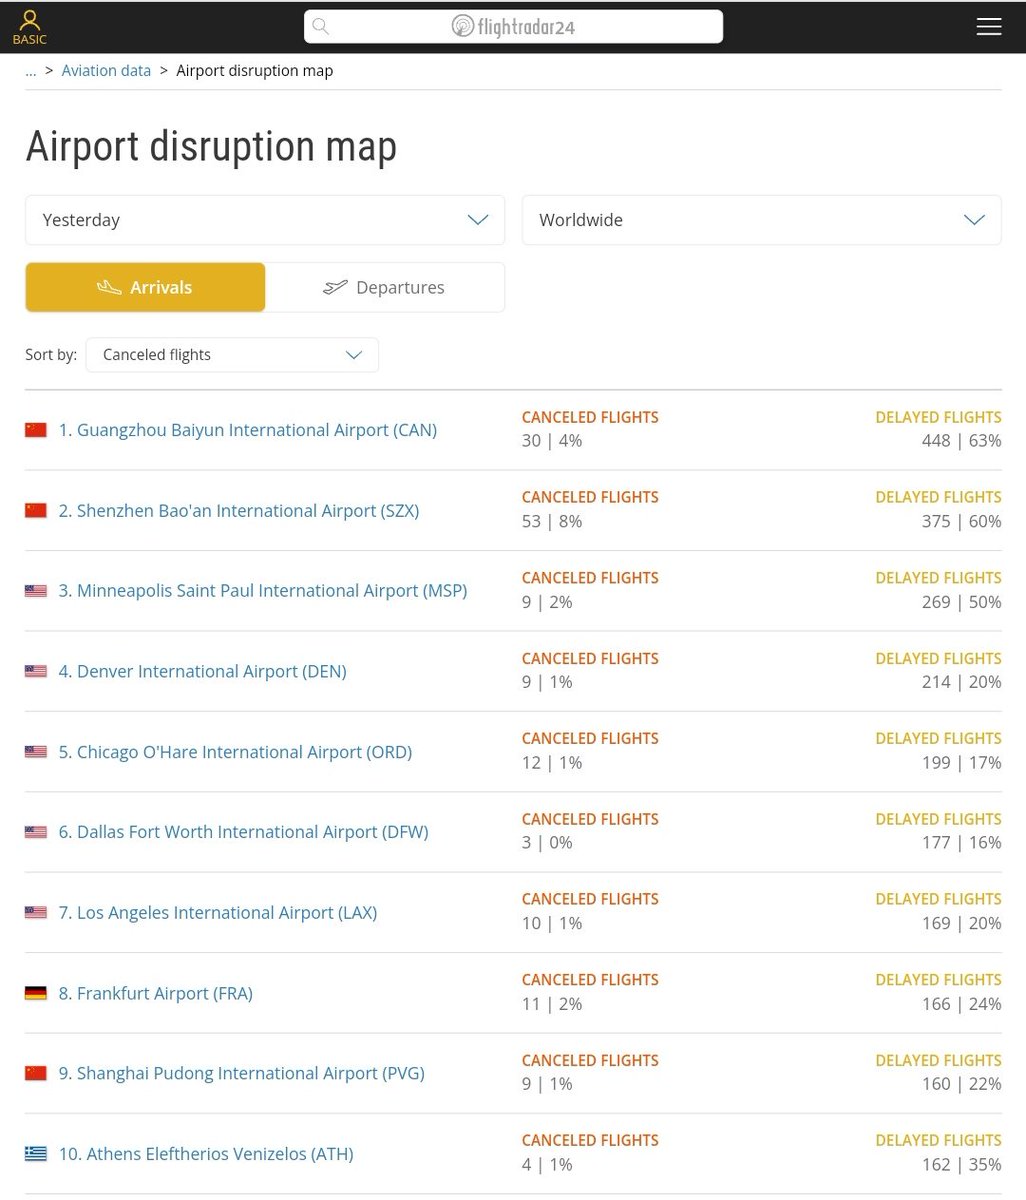Open the Sort by Canceled flights dropdown
The width and height of the screenshot is (1026, 1200).
[x=232, y=355]
